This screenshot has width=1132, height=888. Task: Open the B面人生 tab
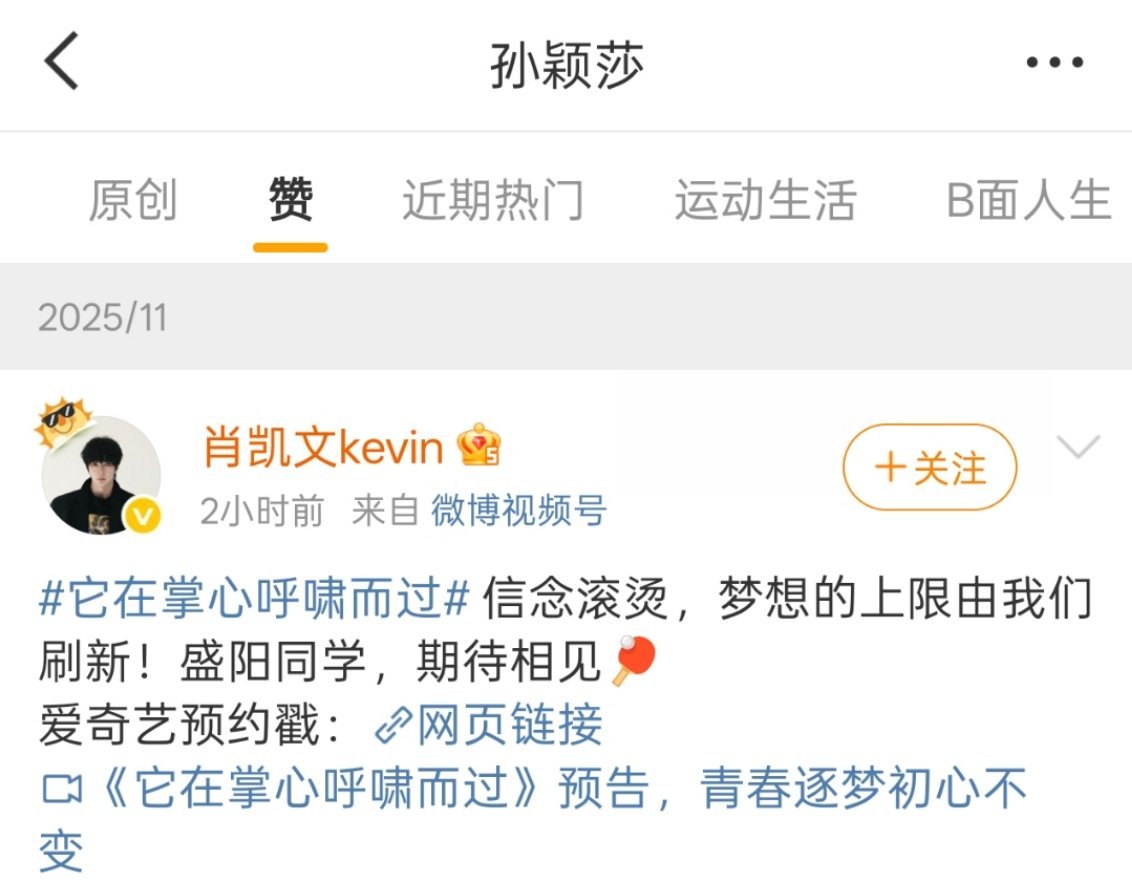click(x=1028, y=200)
